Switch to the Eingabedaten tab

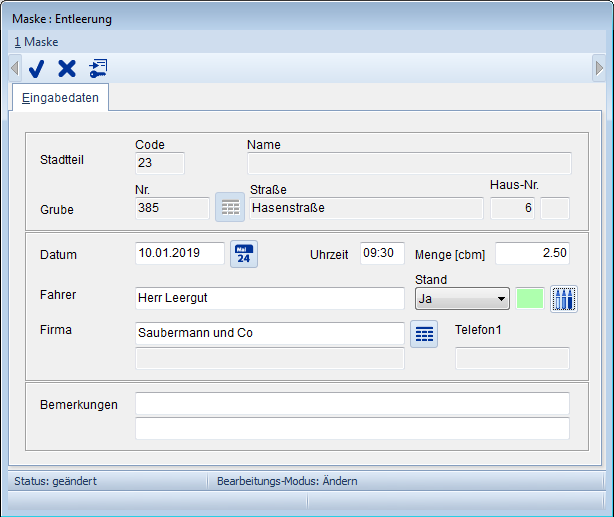60,98
